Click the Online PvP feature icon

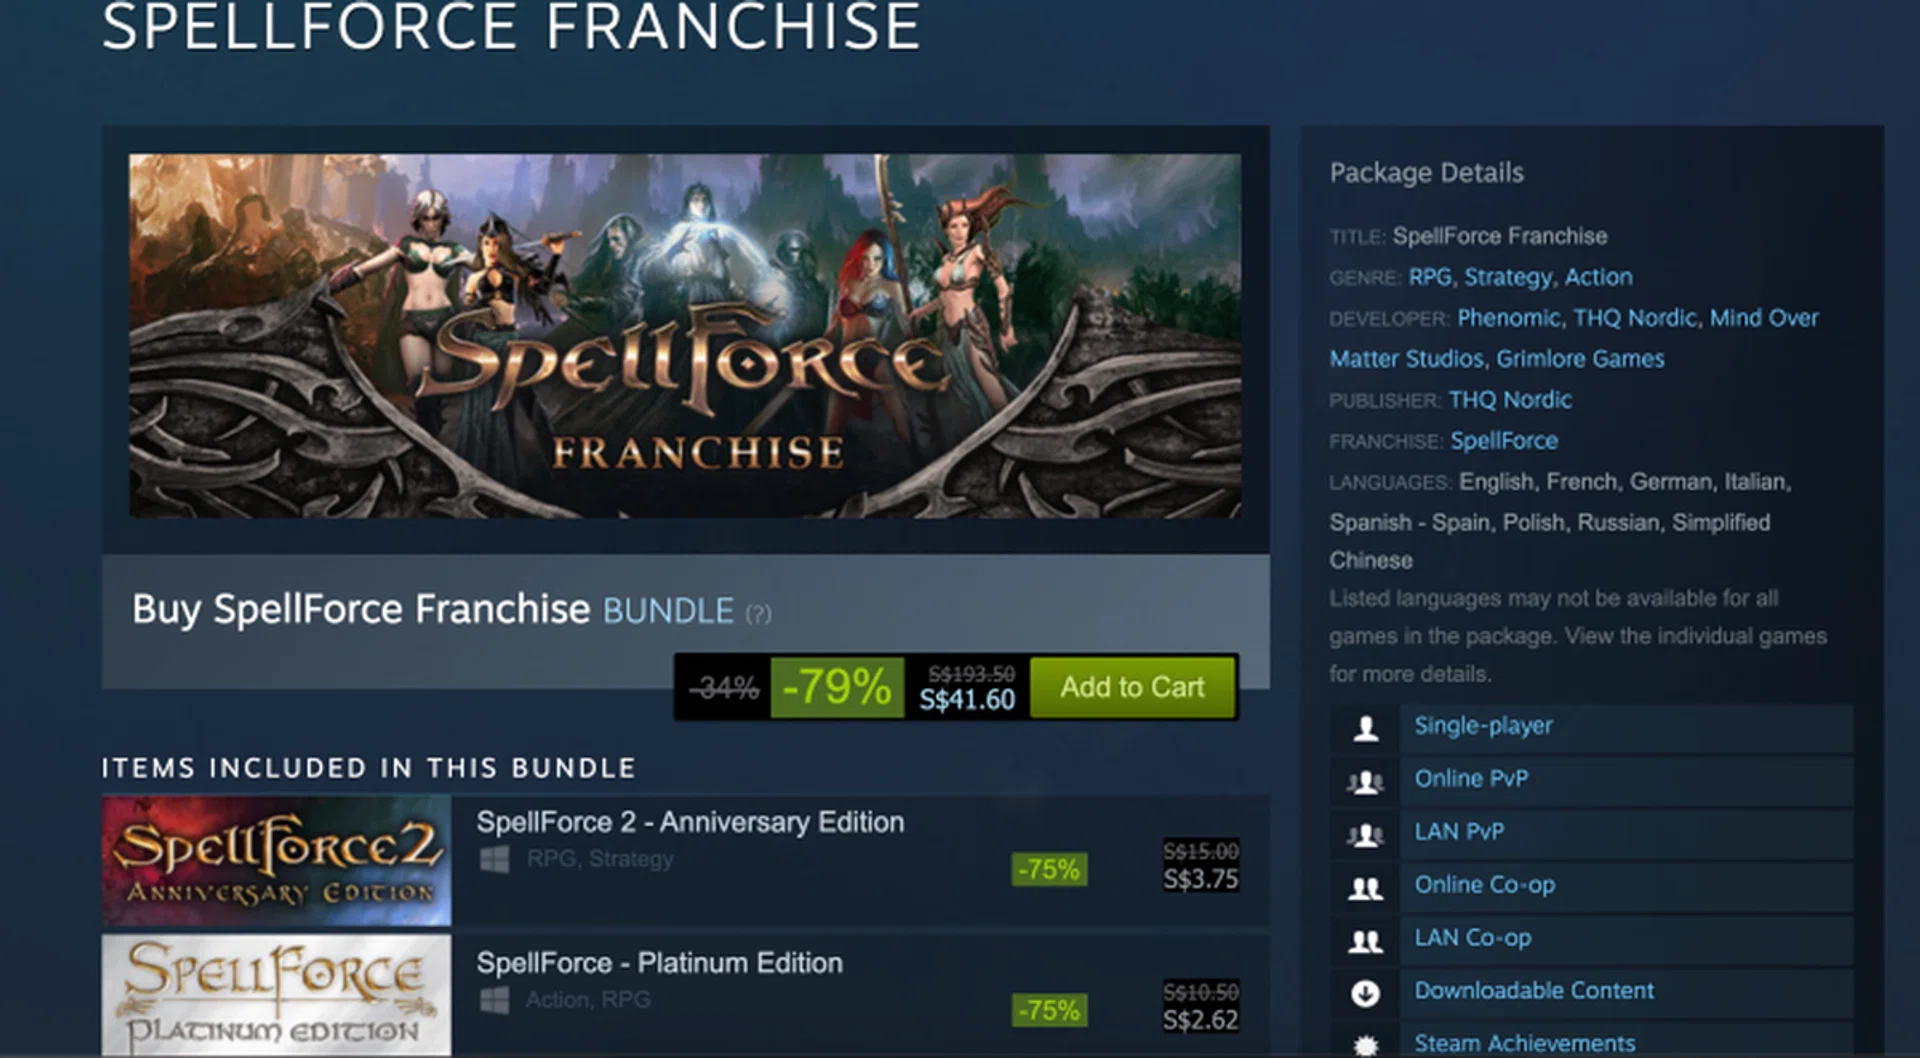(1365, 781)
